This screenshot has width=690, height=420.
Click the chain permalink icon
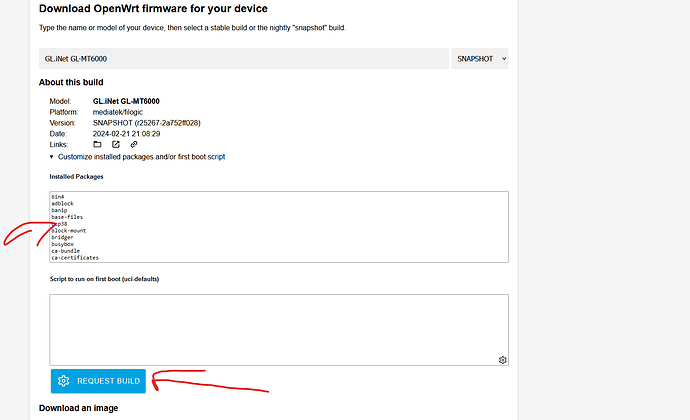click(134, 144)
